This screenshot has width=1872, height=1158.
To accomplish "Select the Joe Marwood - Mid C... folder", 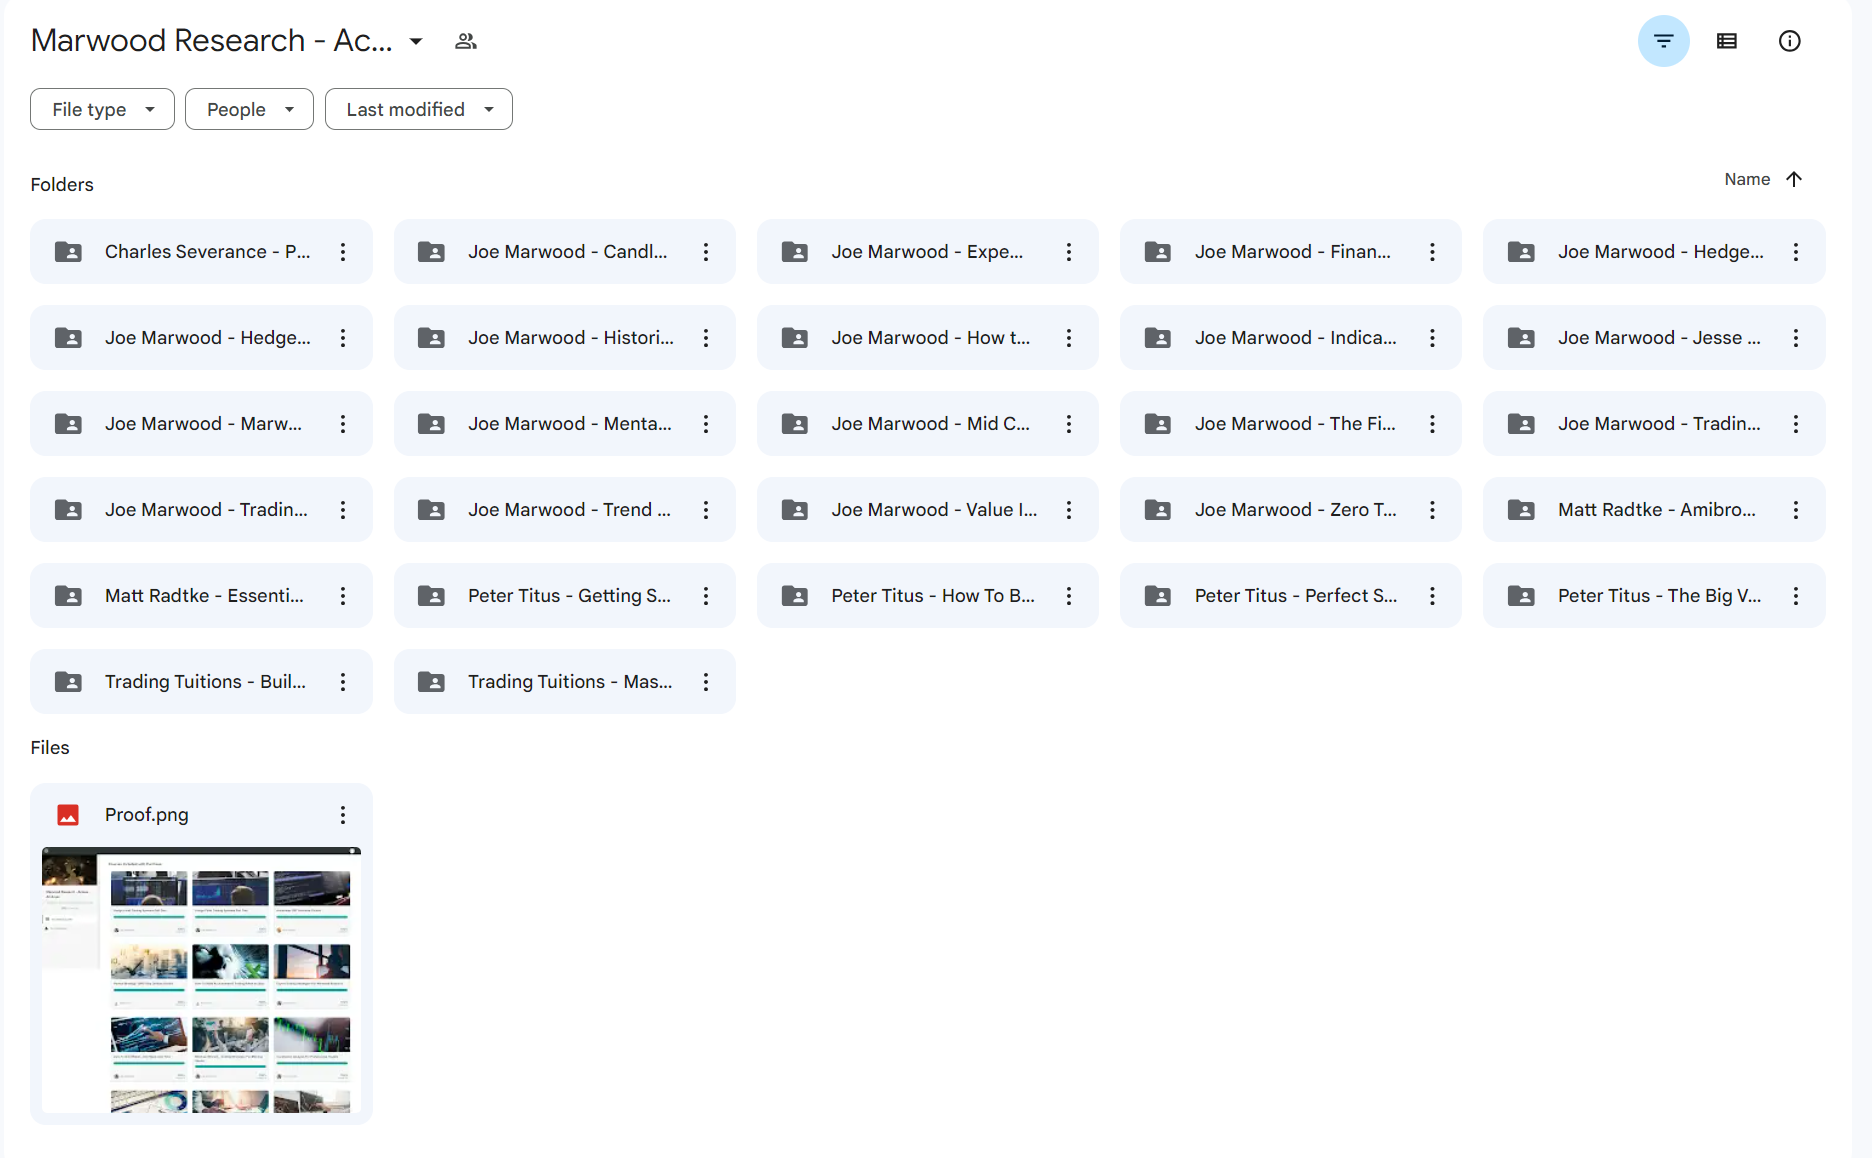I will pos(927,424).
